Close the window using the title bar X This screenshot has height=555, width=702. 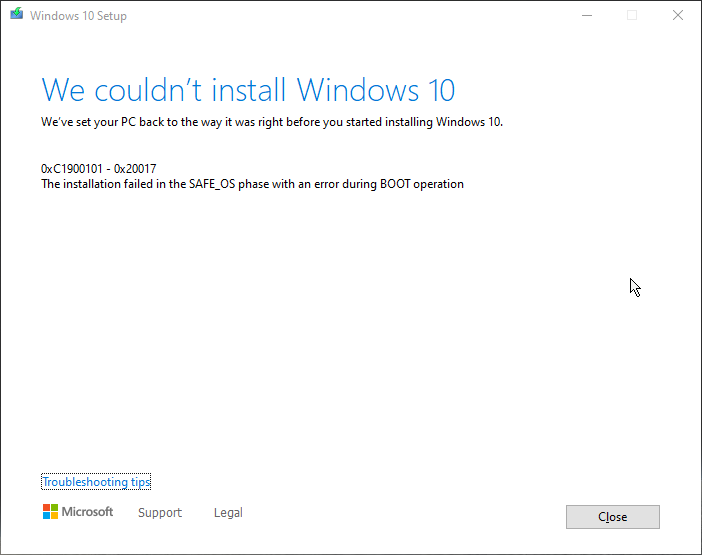tap(678, 15)
